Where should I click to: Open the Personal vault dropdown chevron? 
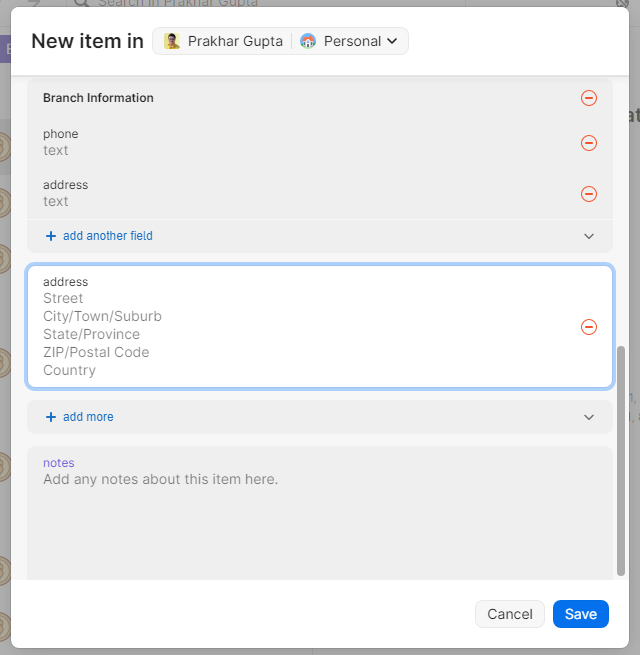[x=392, y=41]
